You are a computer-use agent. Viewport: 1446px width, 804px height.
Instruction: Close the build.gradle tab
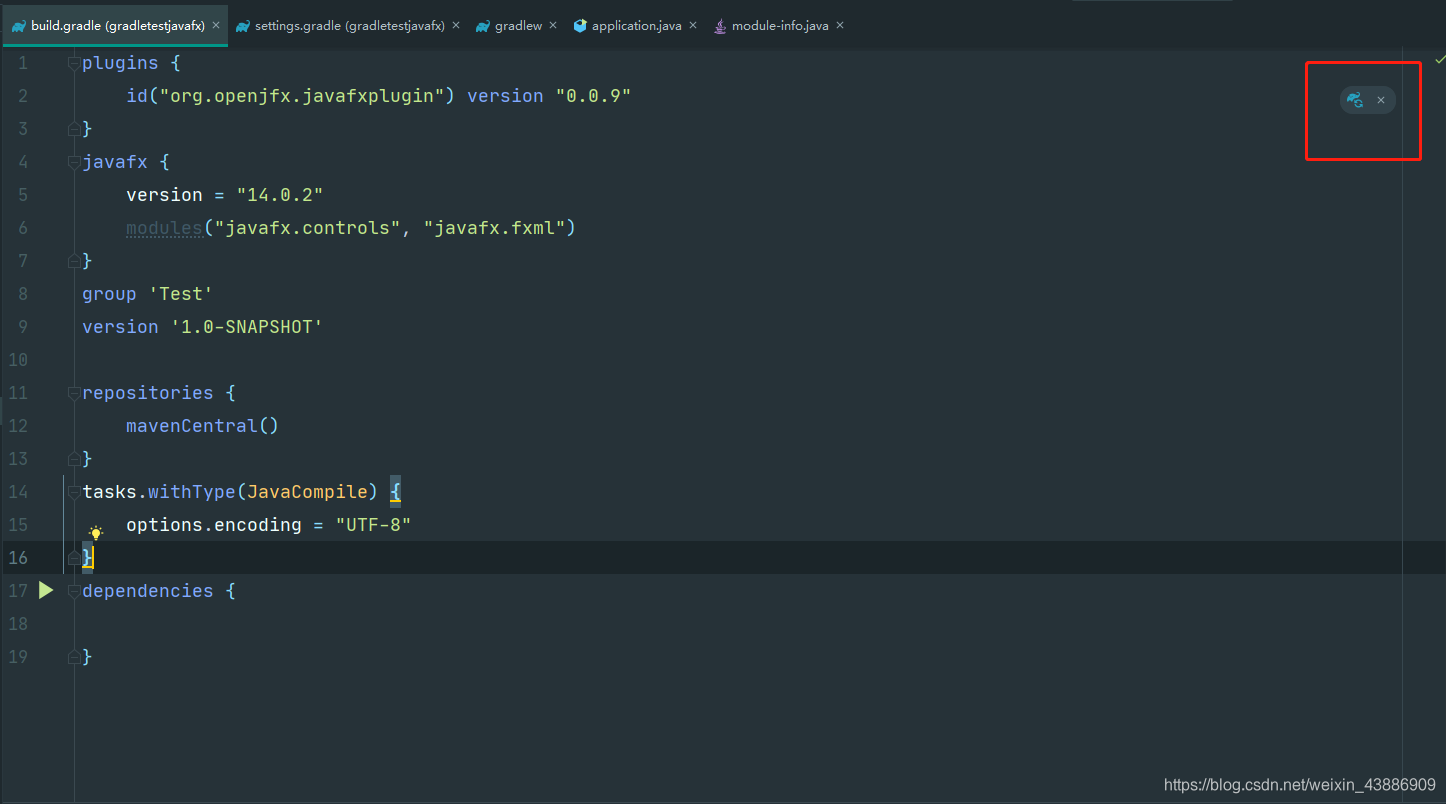(x=216, y=26)
